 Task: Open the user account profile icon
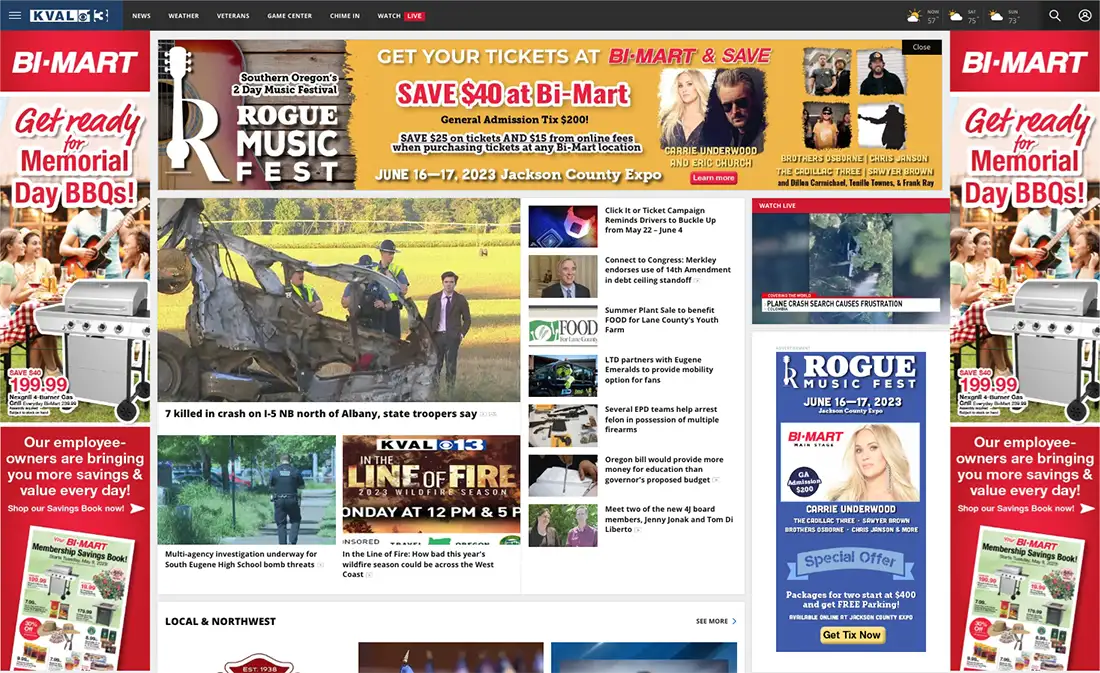(1085, 15)
